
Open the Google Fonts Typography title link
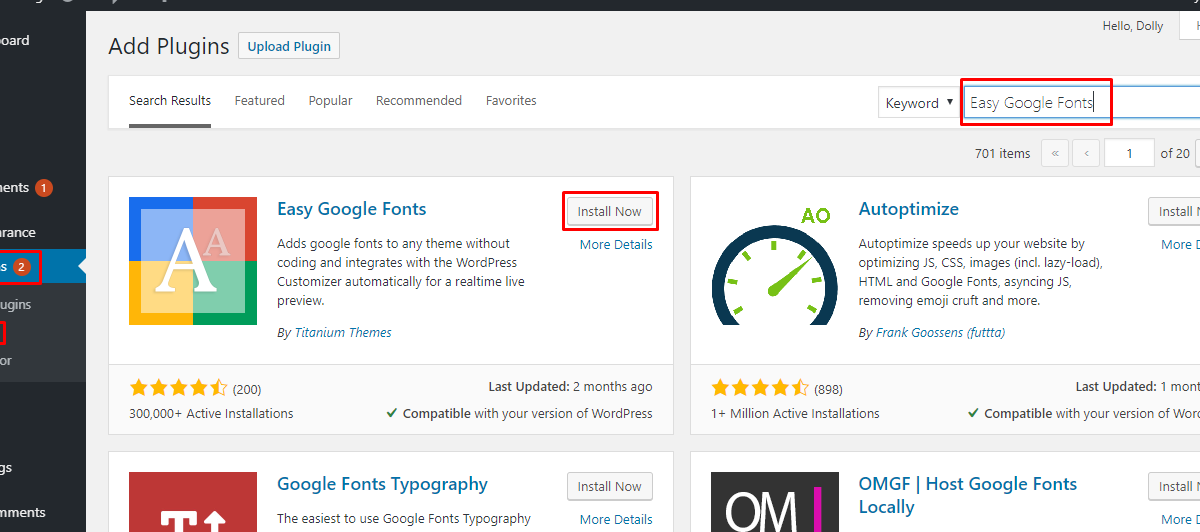point(383,484)
